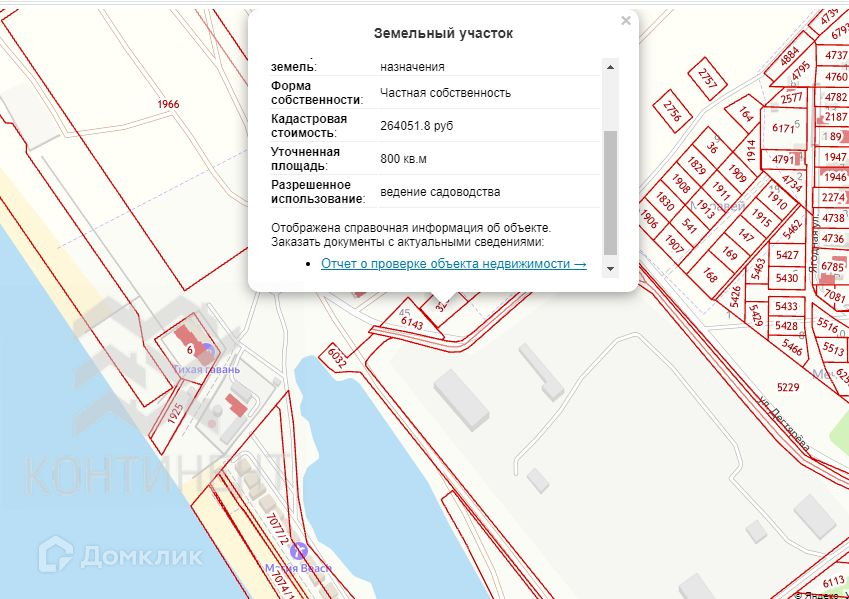Click the popup's vertical scrollbar thumb
The width and height of the screenshot is (849, 599).
coord(610,193)
